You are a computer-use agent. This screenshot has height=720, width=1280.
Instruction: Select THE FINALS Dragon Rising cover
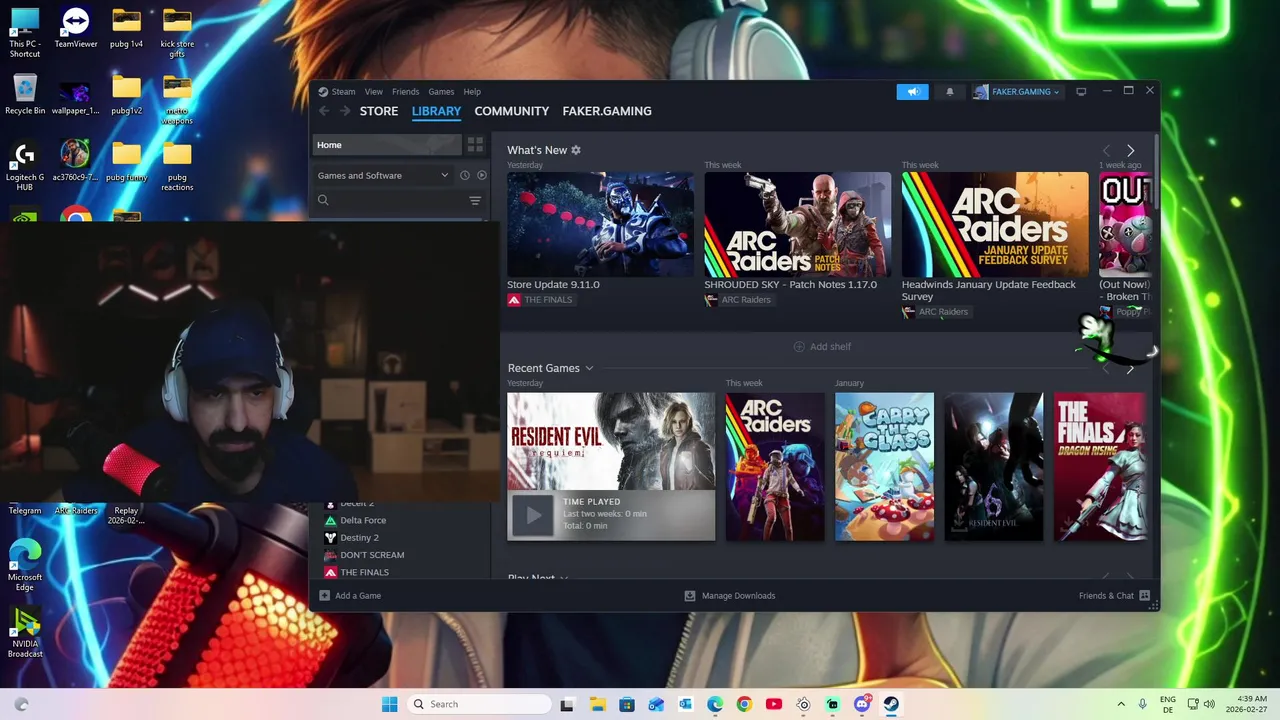[x=1100, y=467]
